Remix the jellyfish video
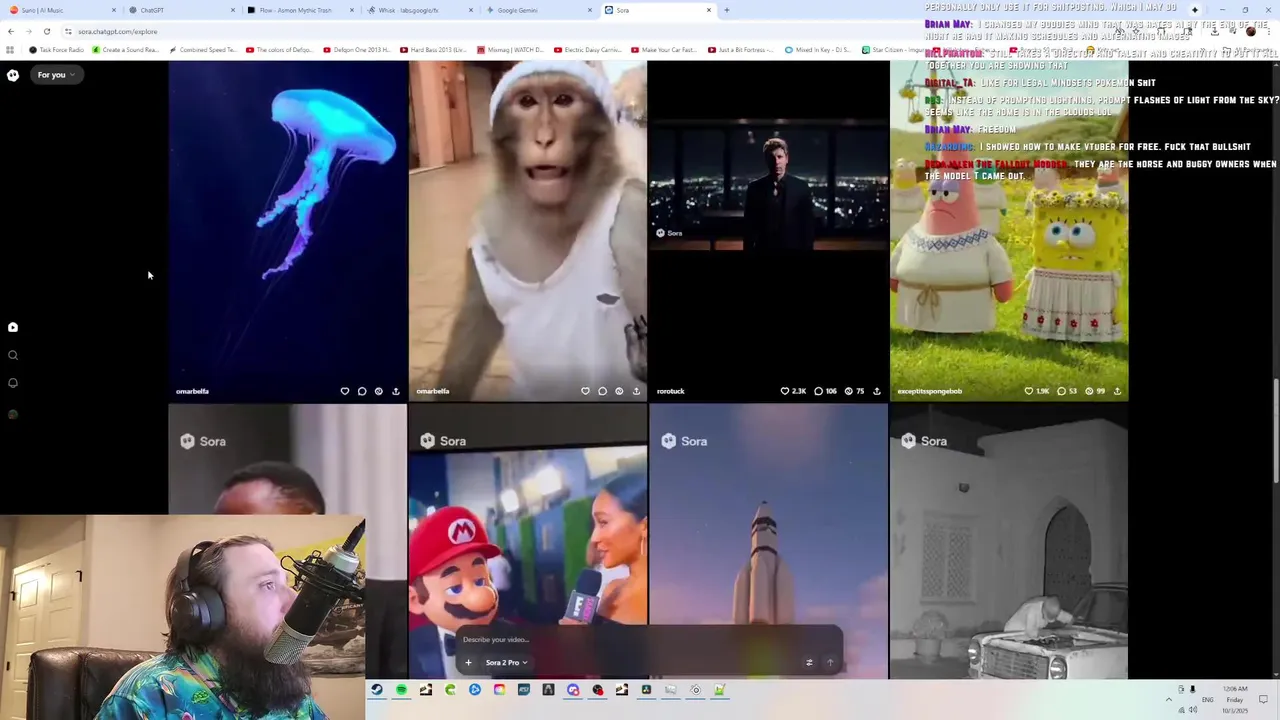This screenshot has height=720, width=1280. pyautogui.click(x=378, y=391)
